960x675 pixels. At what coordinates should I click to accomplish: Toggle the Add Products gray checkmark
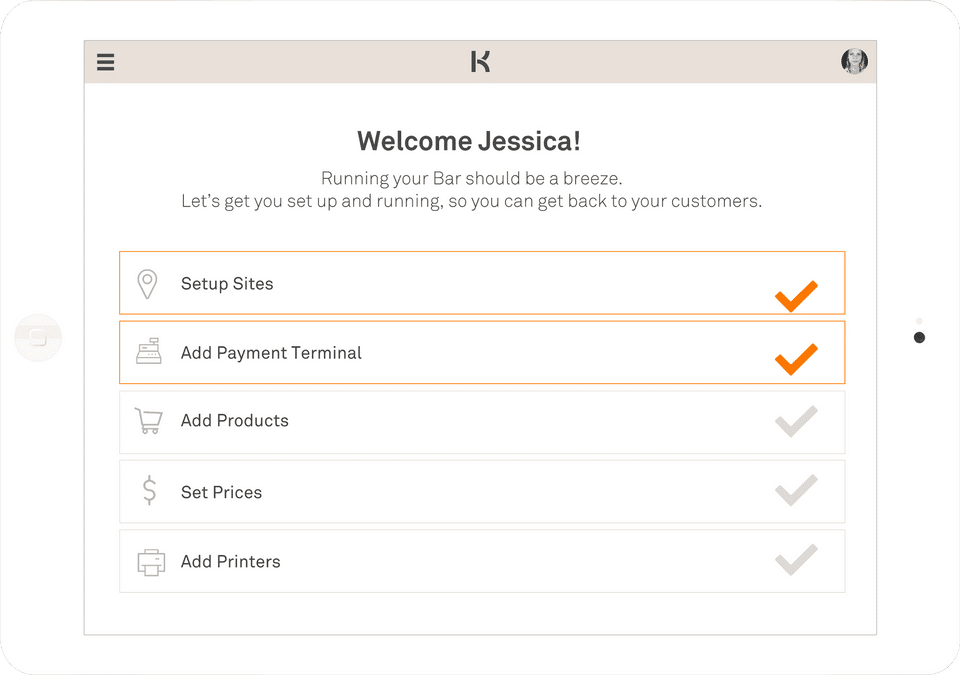(x=796, y=422)
